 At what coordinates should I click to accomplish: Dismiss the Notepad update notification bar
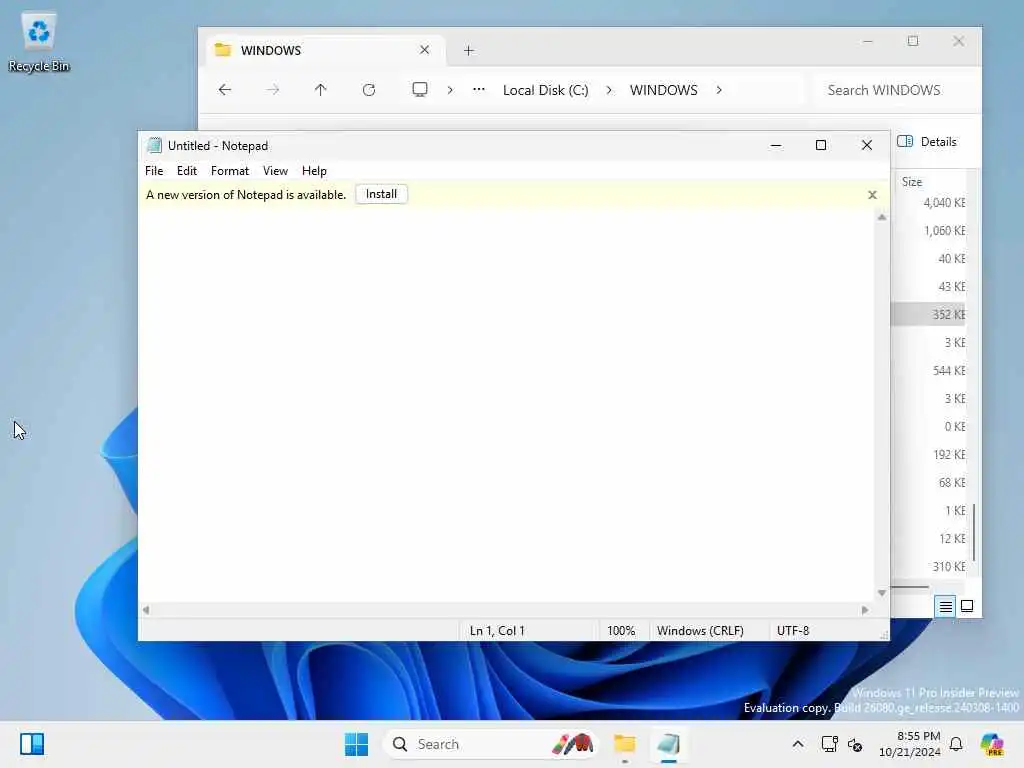pos(872,195)
